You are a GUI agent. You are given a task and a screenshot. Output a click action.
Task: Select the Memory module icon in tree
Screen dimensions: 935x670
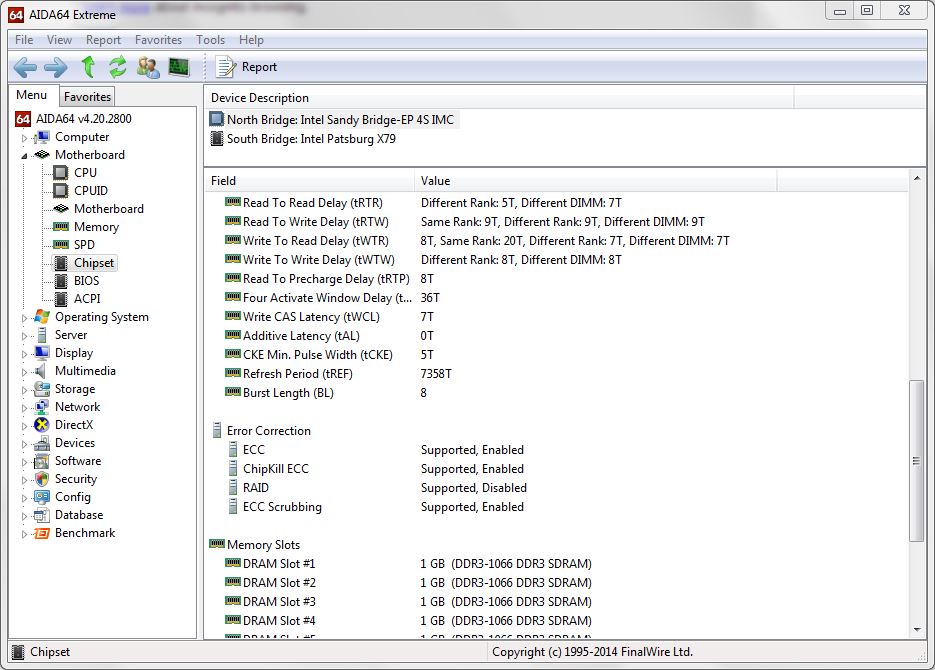(60, 227)
